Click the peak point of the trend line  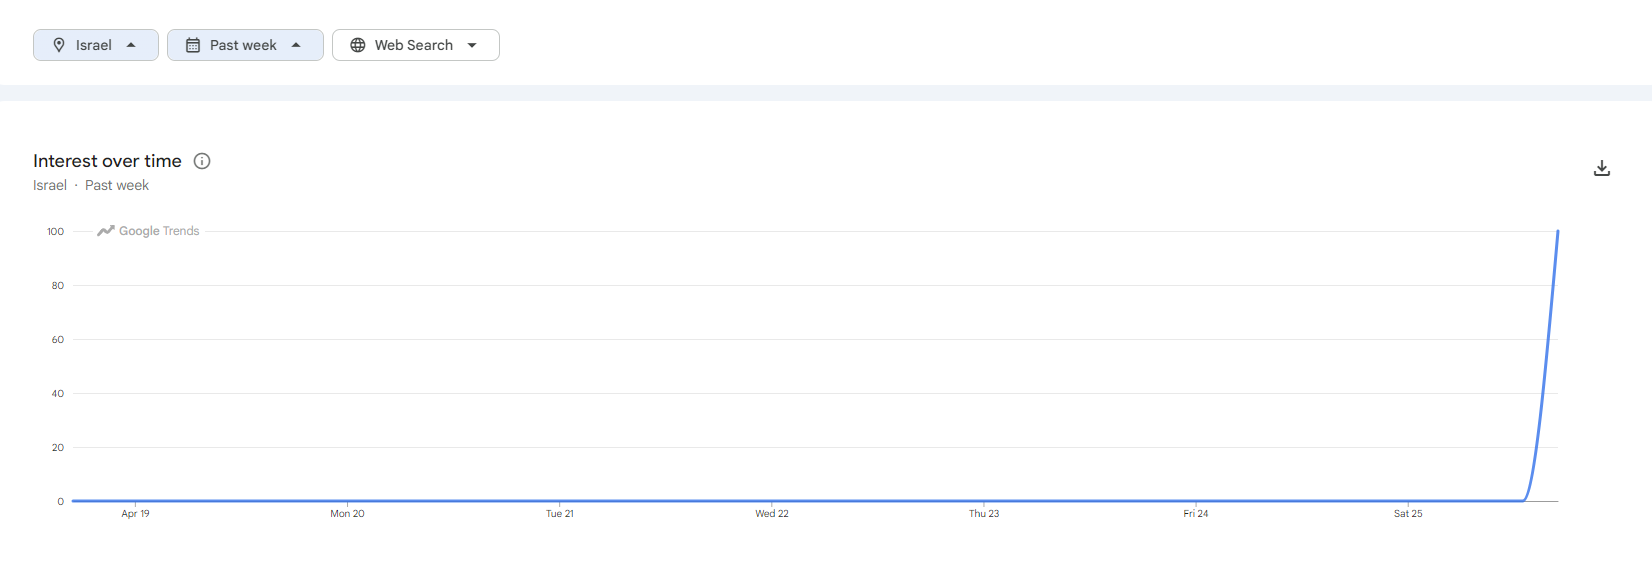[x=1557, y=232]
